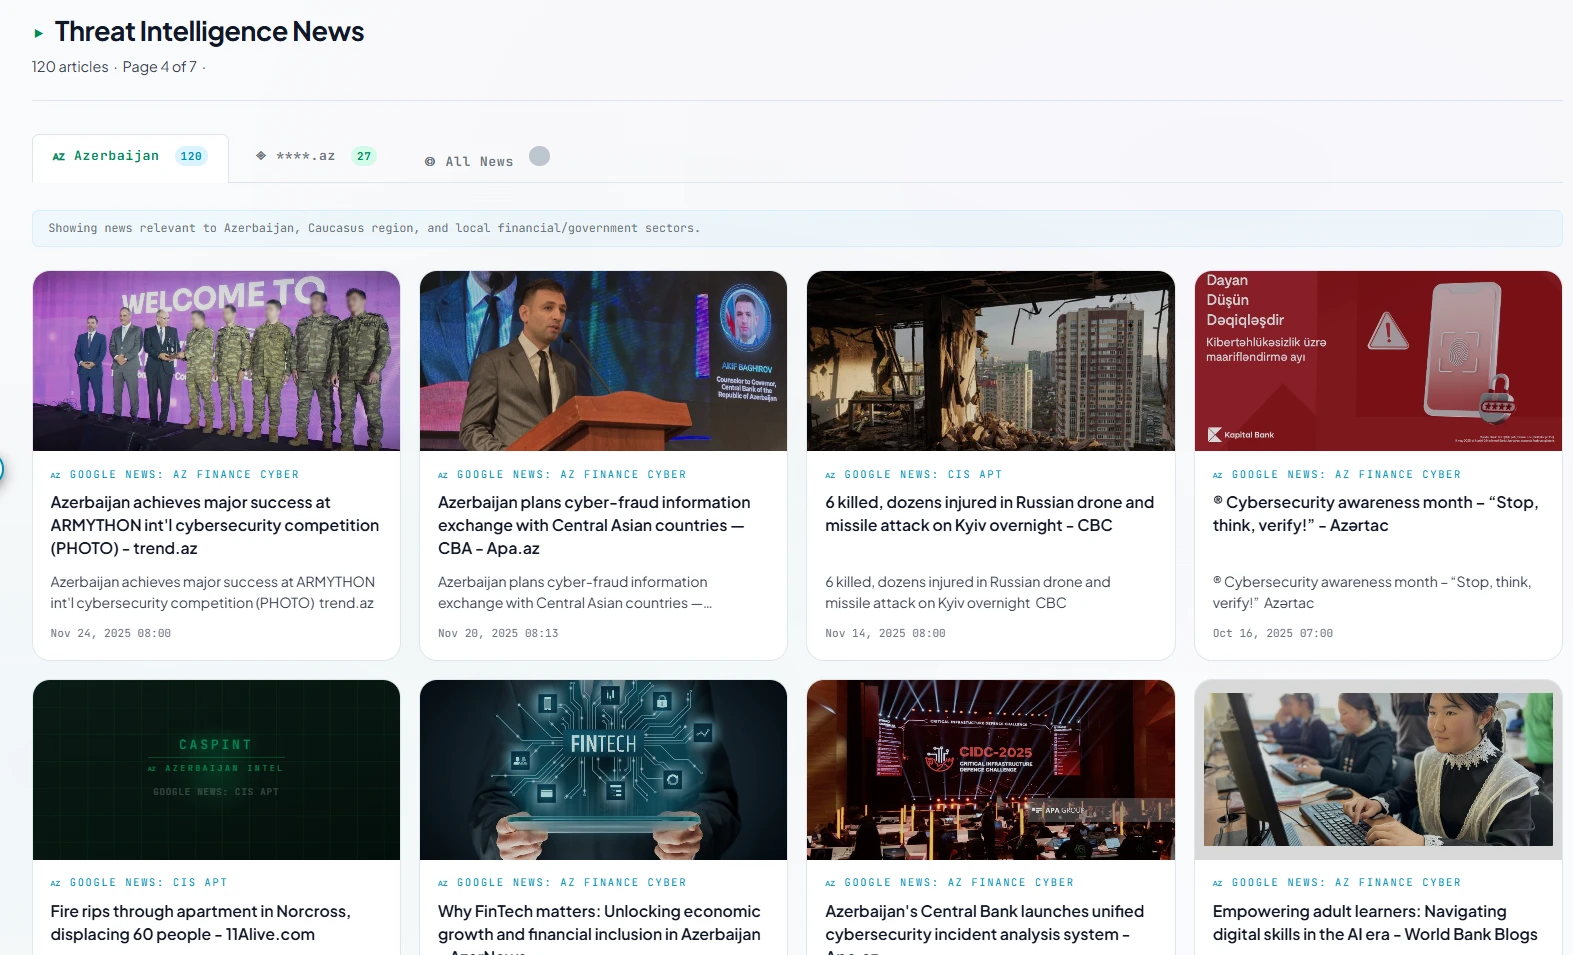Open the Norcross apartment fire headline

click(200, 923)
